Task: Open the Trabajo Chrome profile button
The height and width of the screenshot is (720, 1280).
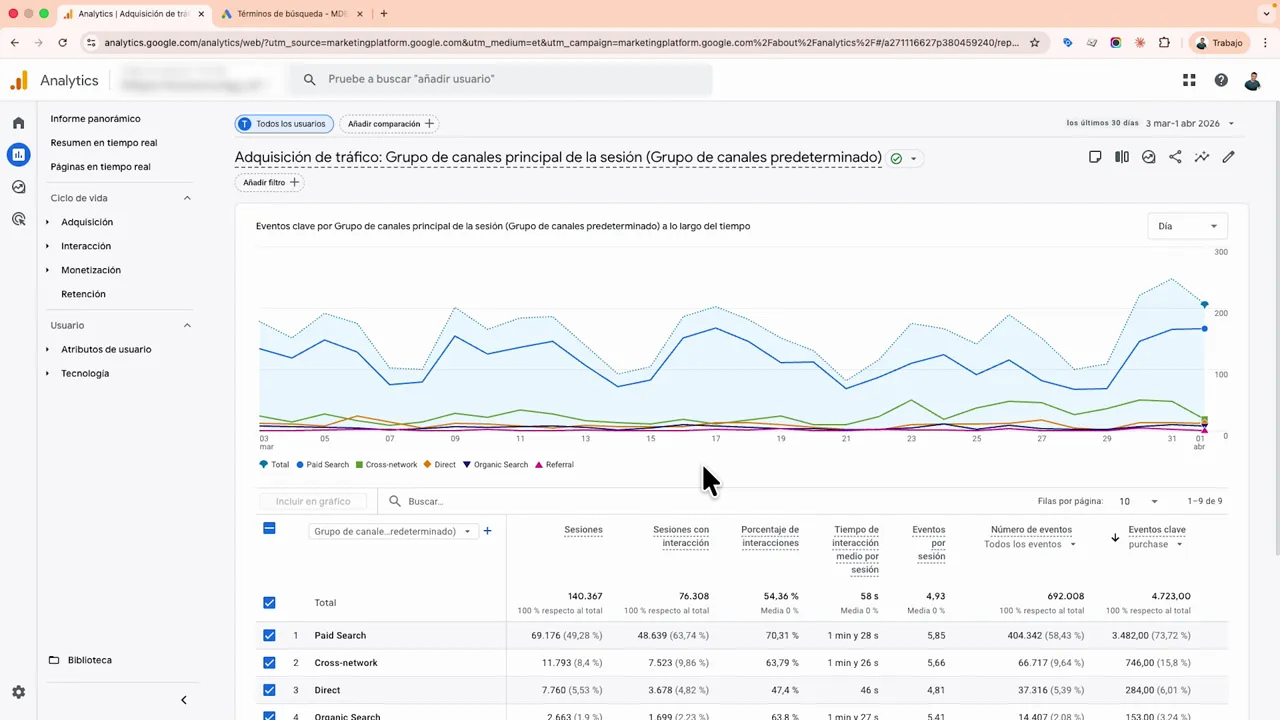Action: pos(1218,43)
